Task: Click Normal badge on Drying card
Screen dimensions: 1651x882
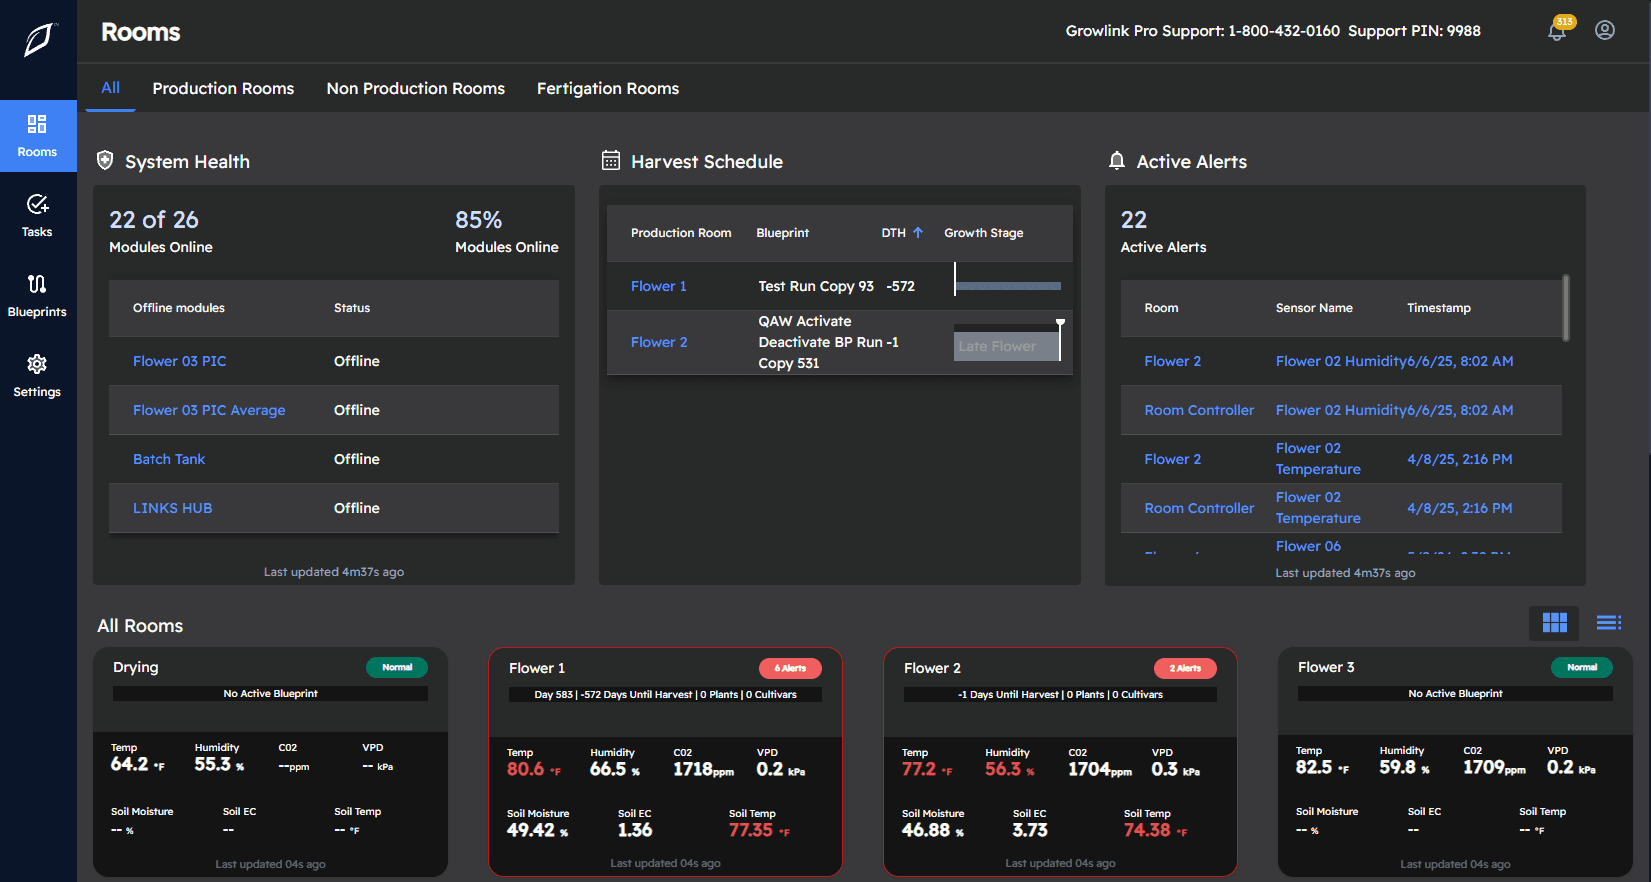Action: point(397,667)
